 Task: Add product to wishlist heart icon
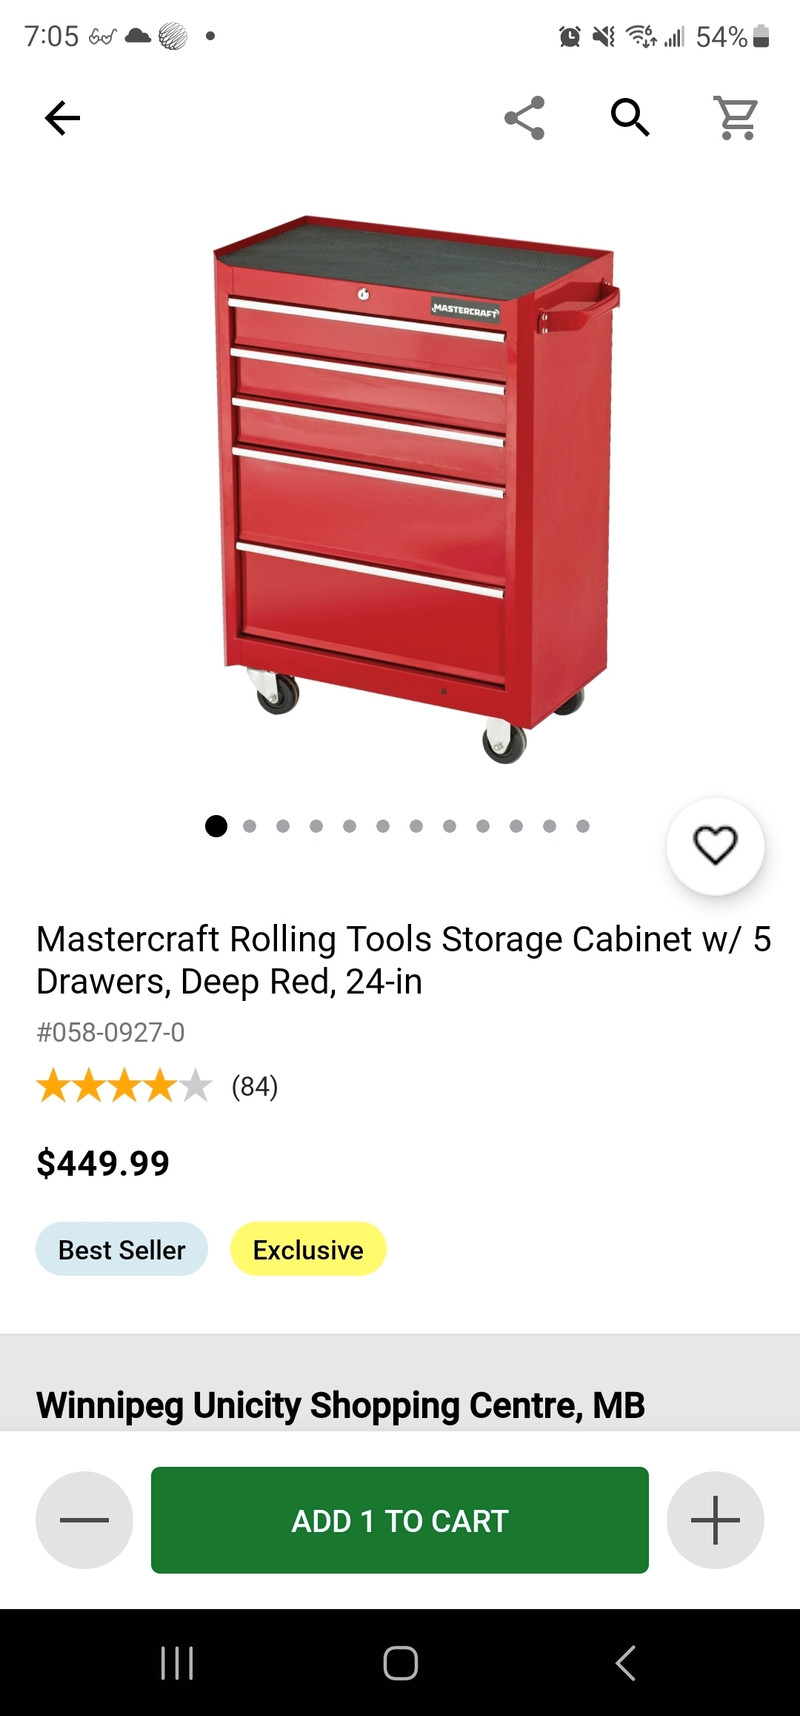tap(716, 846)
